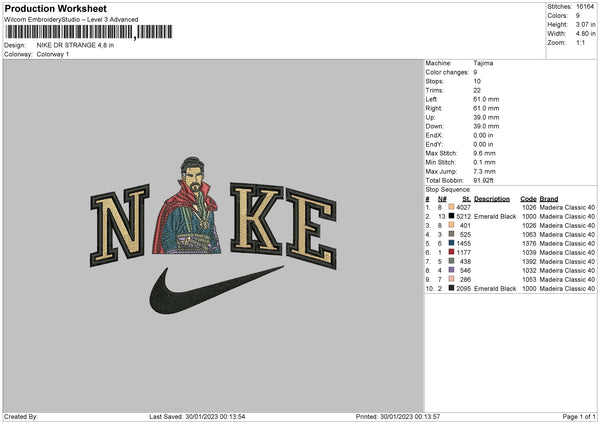Pick the blue swatch beside stitch count 1455
Image resolution: width=600 pixels, height=424 pixels.
pyautogui.click(x=451, y=243)
